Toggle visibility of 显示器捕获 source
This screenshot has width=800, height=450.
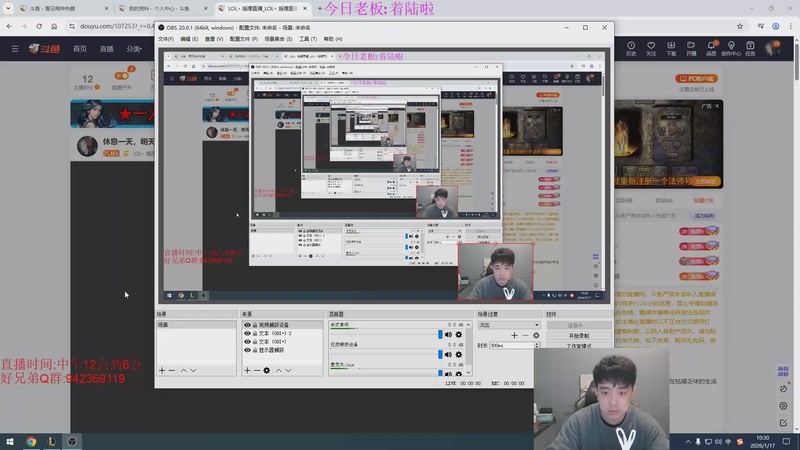click(247, 350)
